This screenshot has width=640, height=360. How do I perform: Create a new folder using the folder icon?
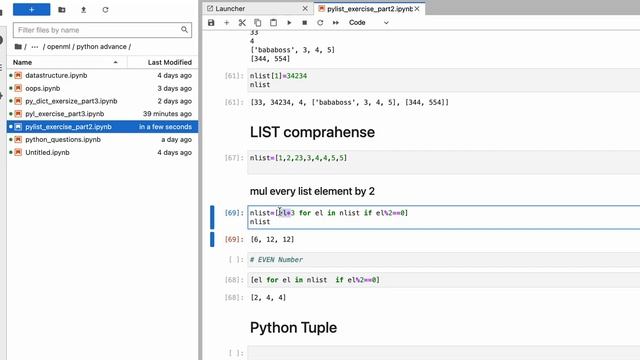pos(62,9)
